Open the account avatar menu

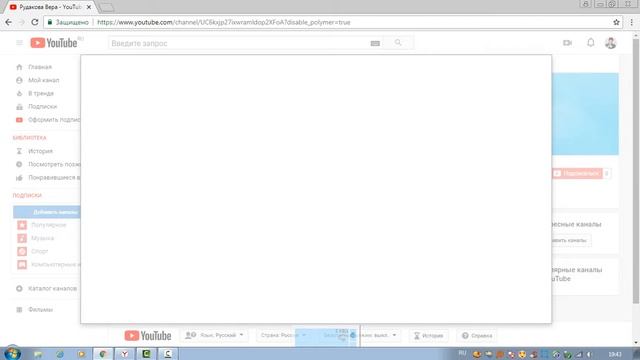tap(611, 43)
